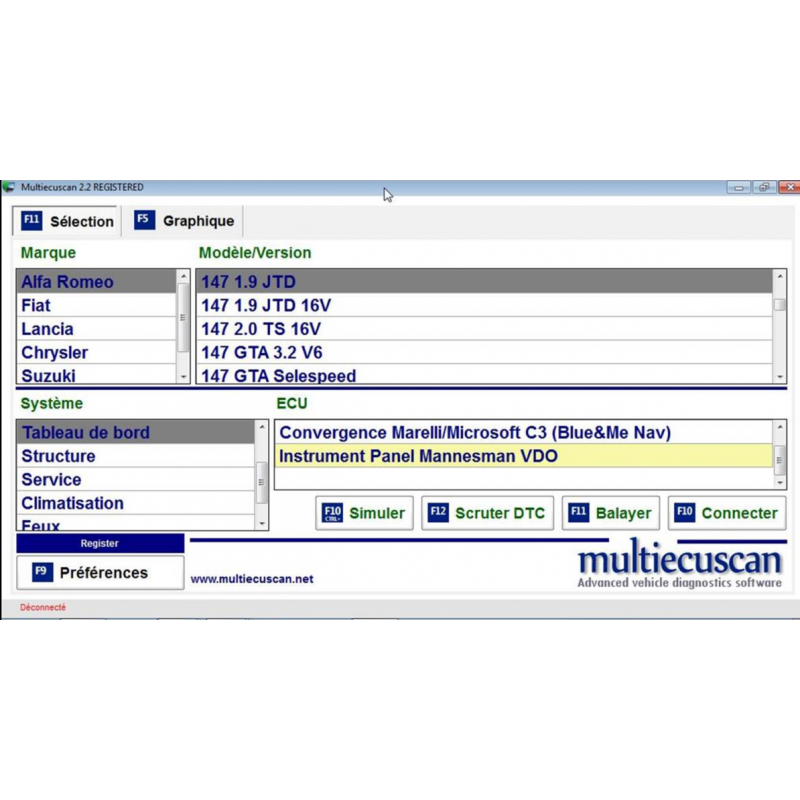Select Tableau de bord system

(136, 432)
